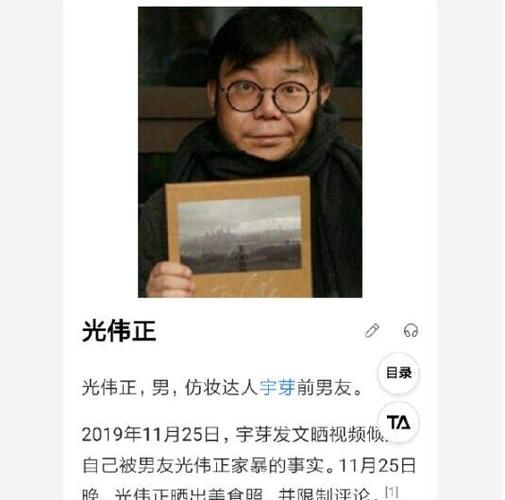Click the 光伟正 entry title heading

point(119,331)
